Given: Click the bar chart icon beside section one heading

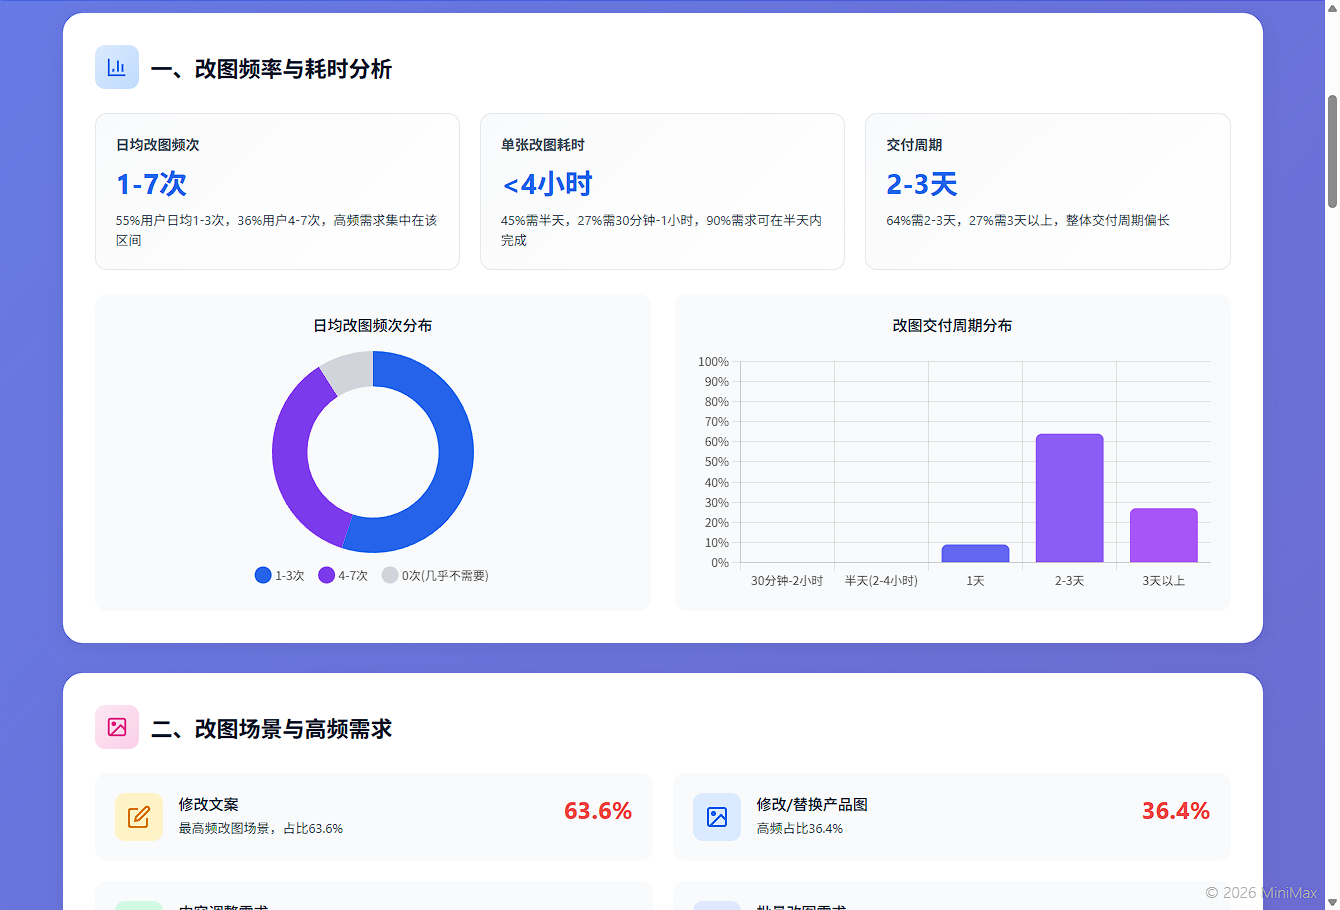Looking at the screenshot, I should (x=117, y=67).
